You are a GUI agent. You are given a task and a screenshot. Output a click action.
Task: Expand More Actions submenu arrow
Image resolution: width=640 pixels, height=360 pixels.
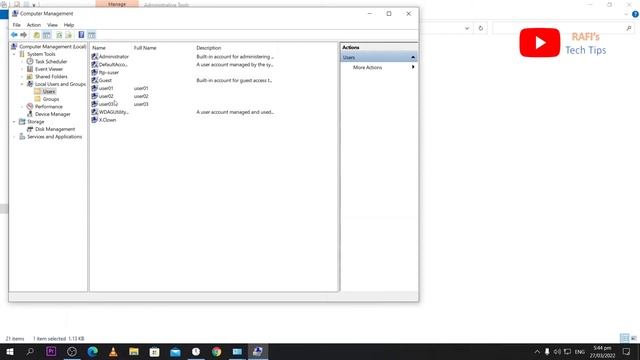click(x=413, y=67)
